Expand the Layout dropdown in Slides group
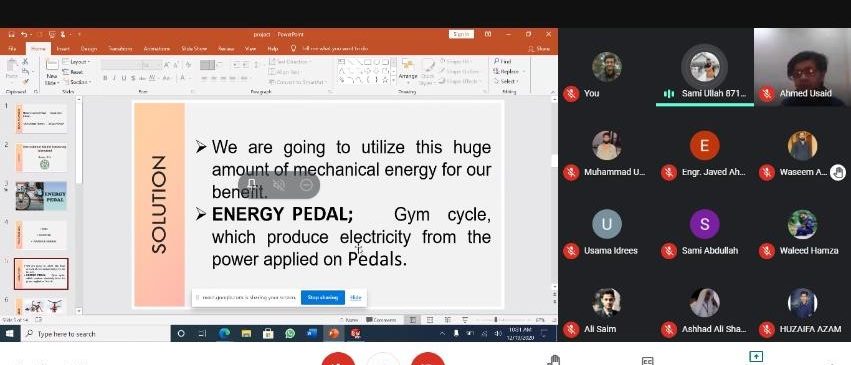Screen dimensions: 851x365 click(x=76, y=62)
